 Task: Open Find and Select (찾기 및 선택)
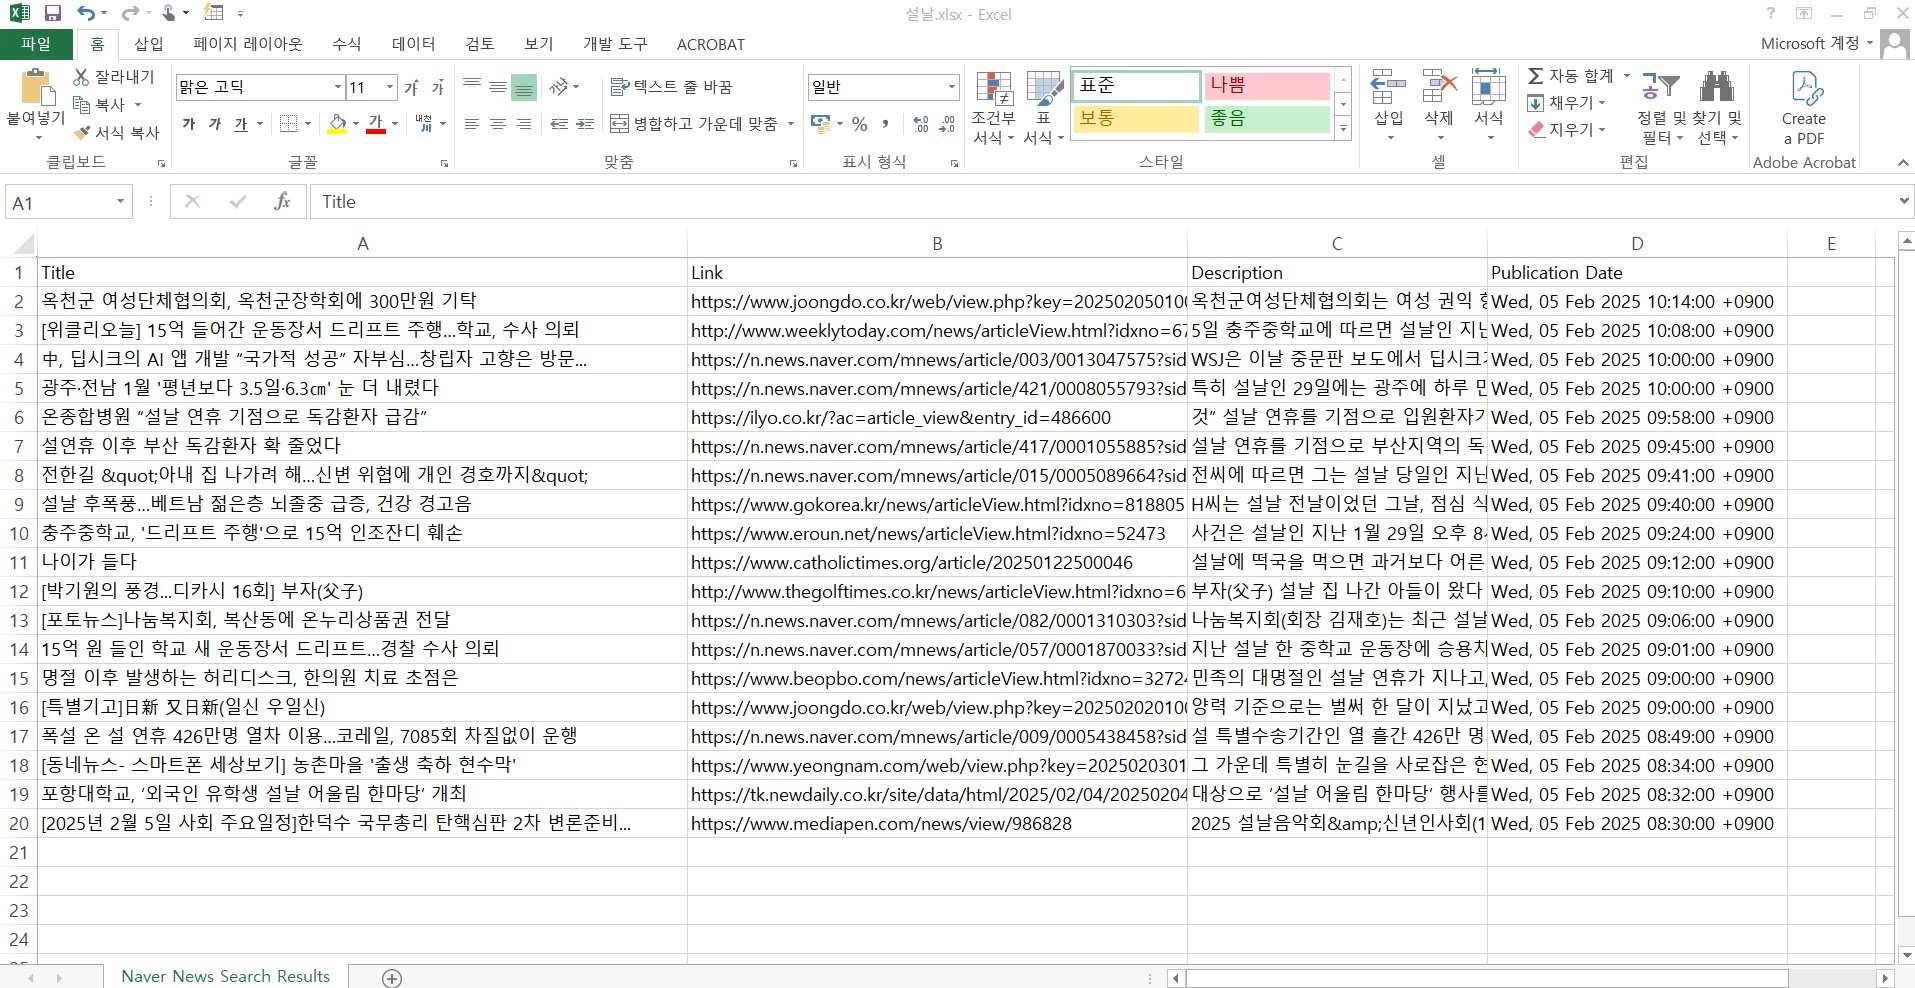[x=1716, y=108]
